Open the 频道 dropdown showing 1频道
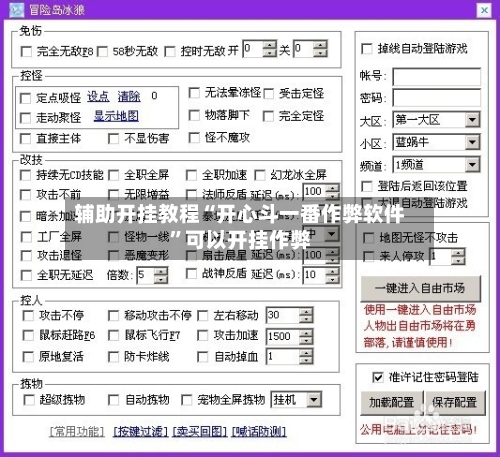 [x=473, y=165]
